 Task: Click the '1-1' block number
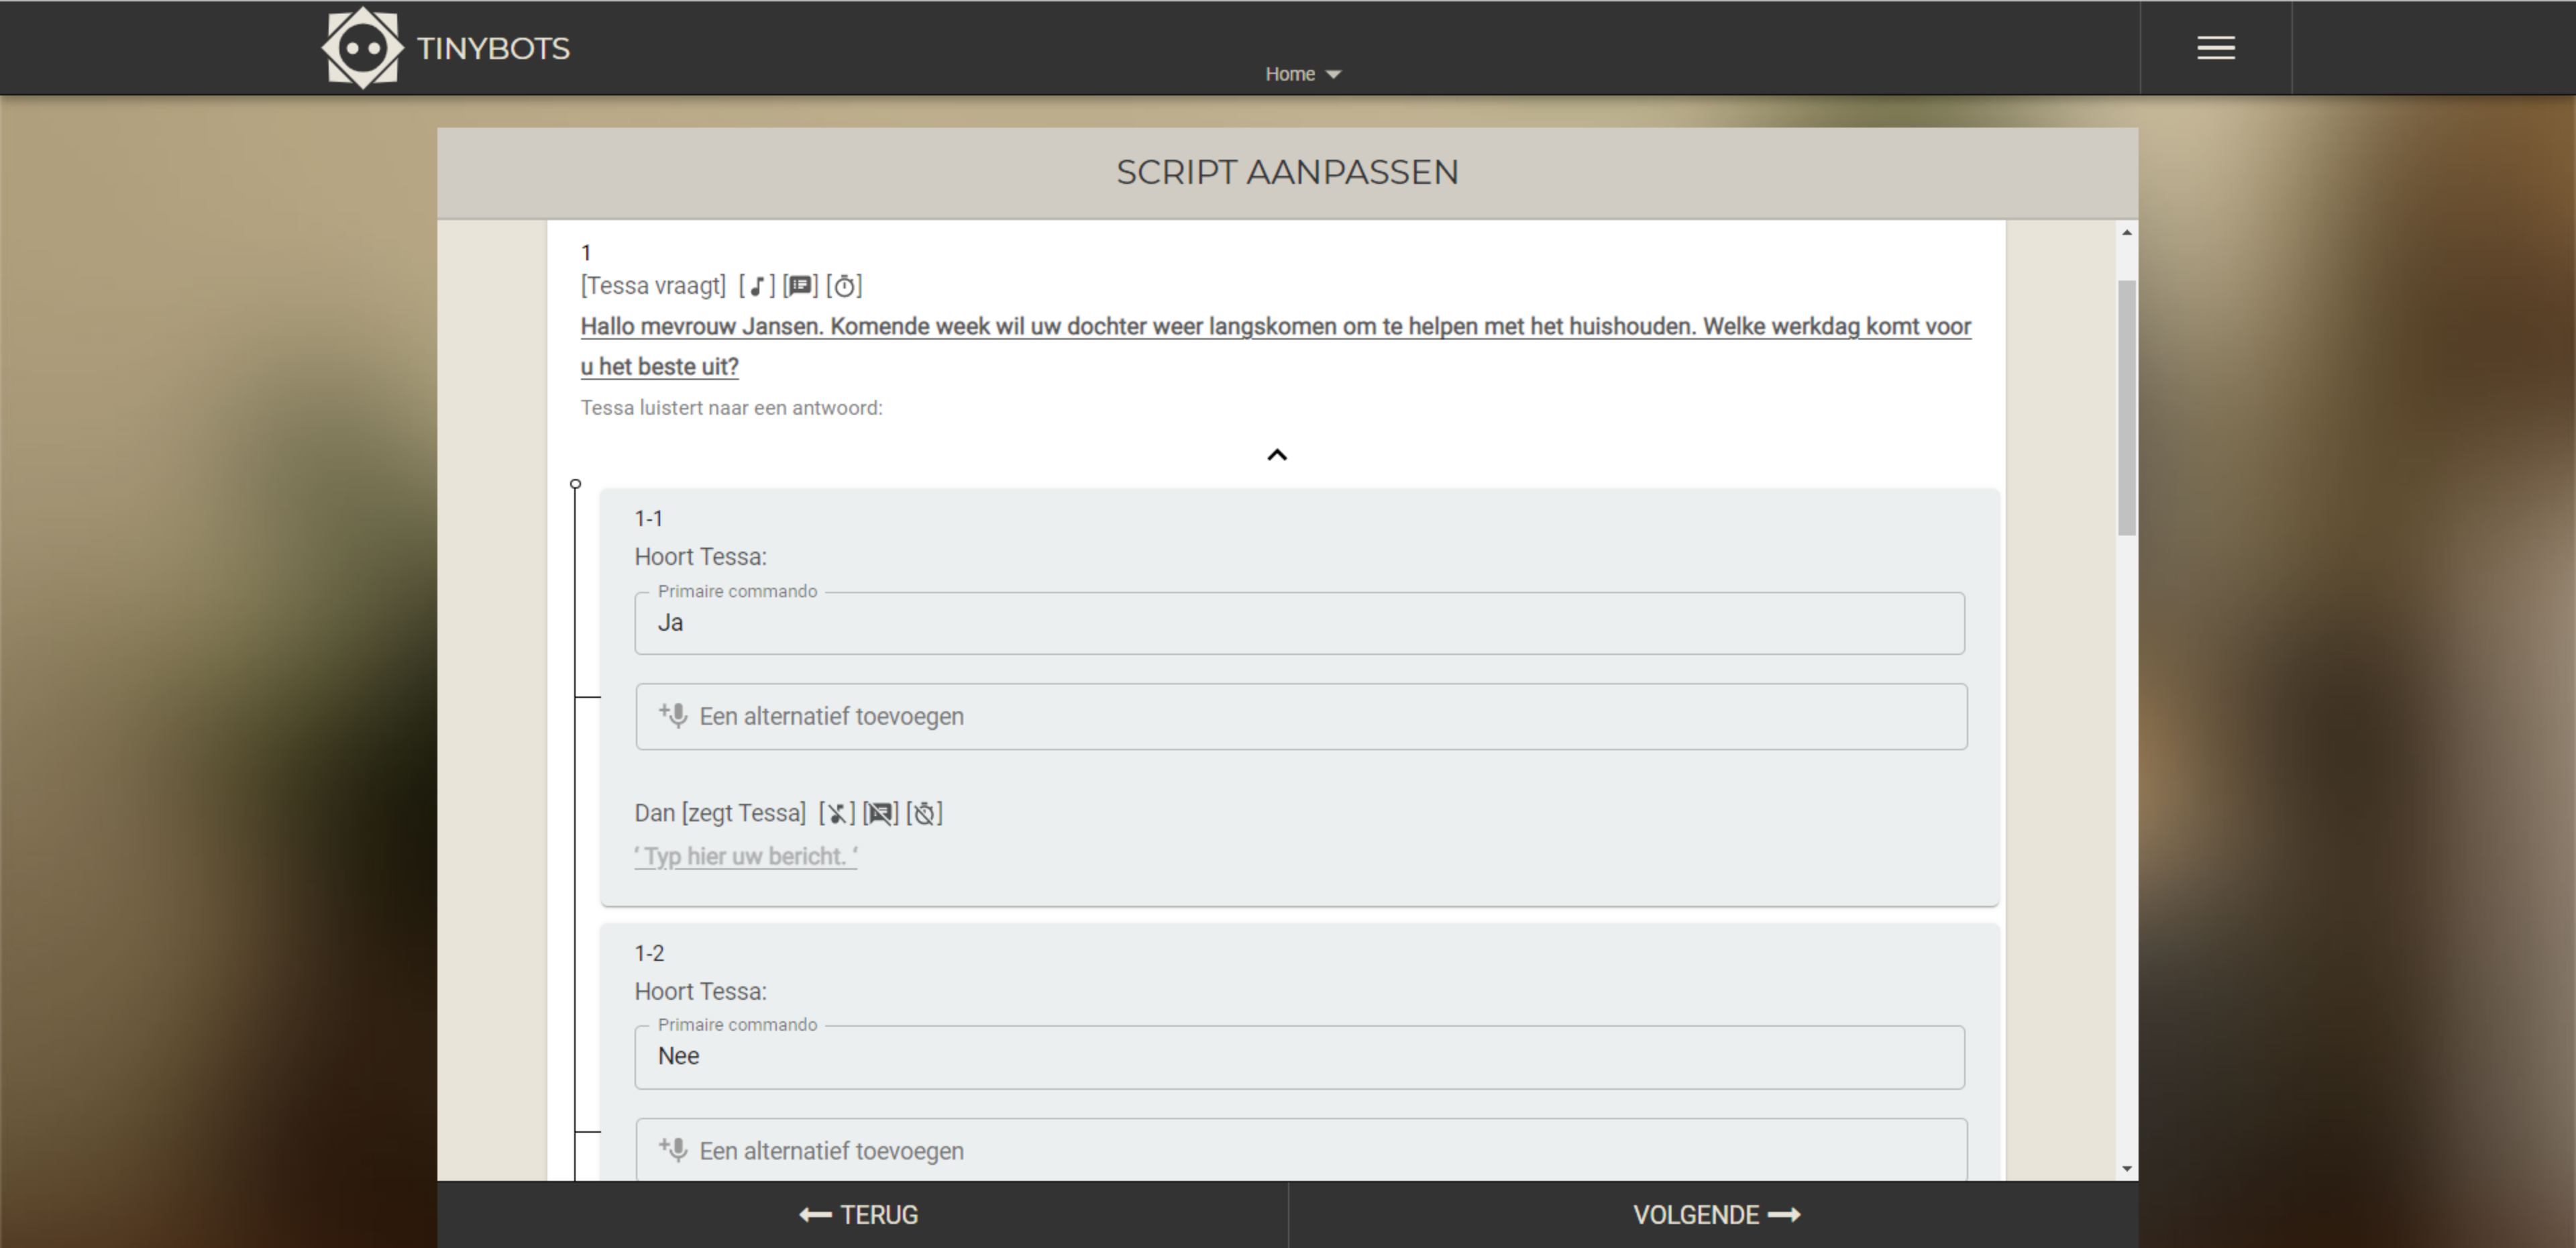[649, 519]
